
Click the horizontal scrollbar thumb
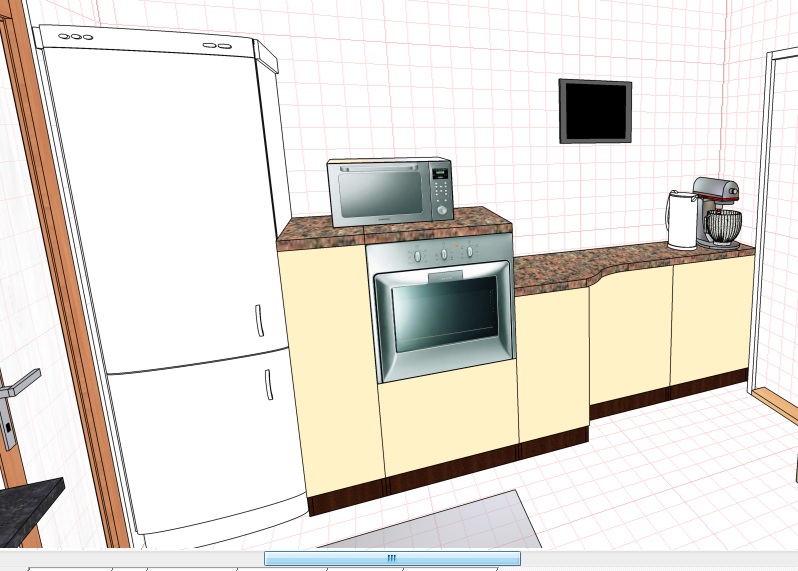[392, 558]
